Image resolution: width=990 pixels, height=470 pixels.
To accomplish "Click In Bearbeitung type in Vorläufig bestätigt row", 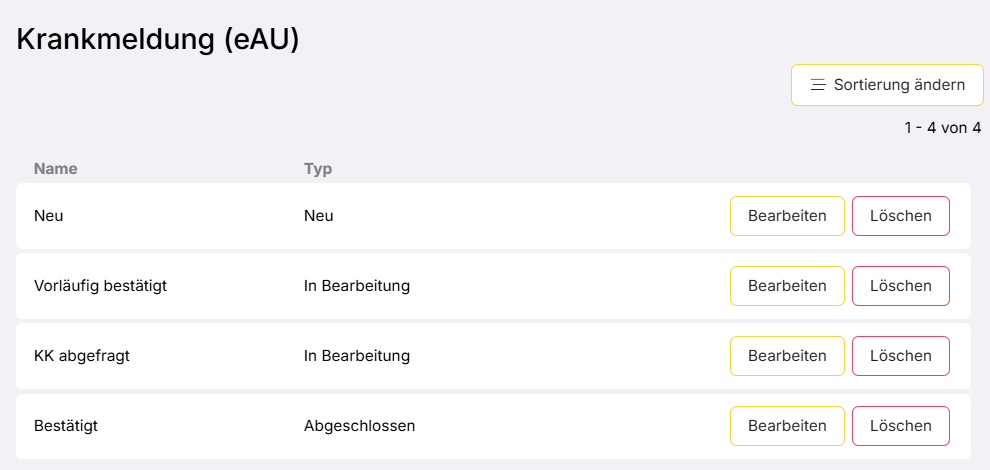I will 357,286.
